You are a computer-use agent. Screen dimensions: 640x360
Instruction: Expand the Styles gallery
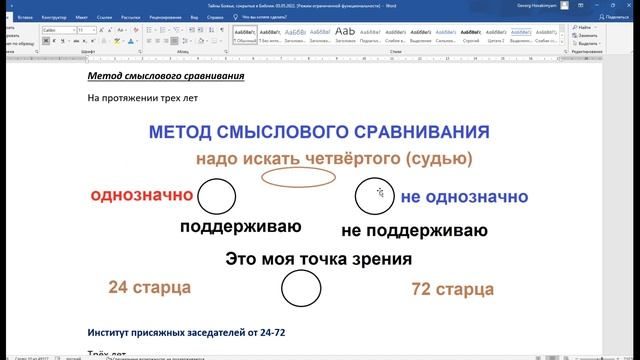(x=562, y=42)
